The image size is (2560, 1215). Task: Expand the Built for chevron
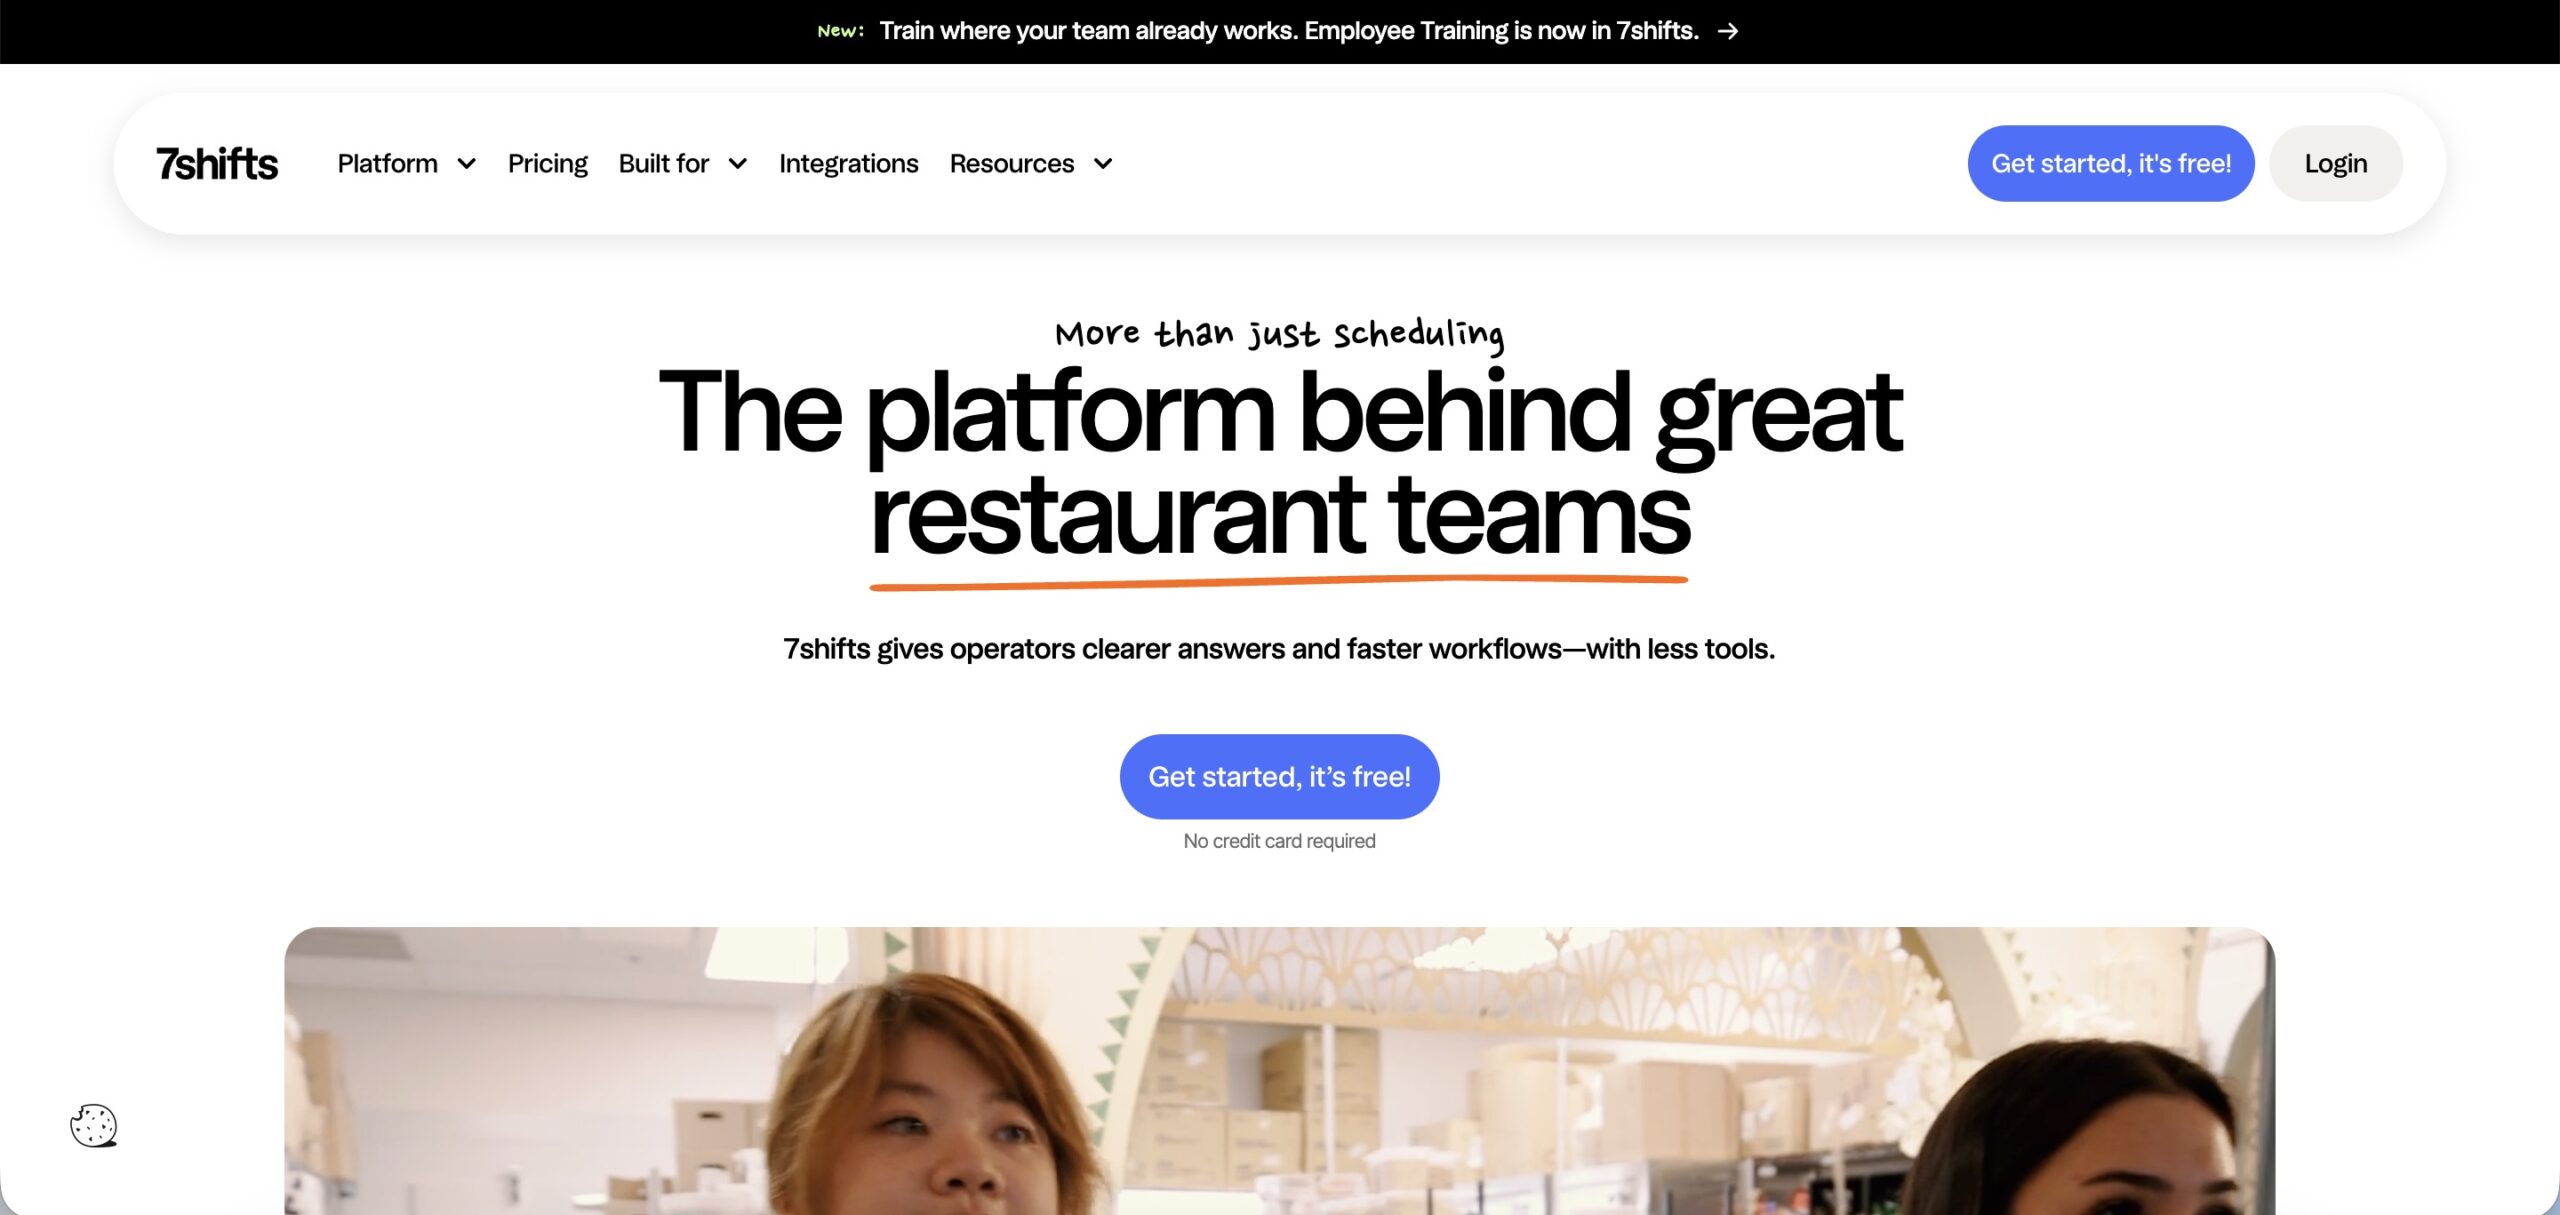pyautogui.click(x=737, y=164)
